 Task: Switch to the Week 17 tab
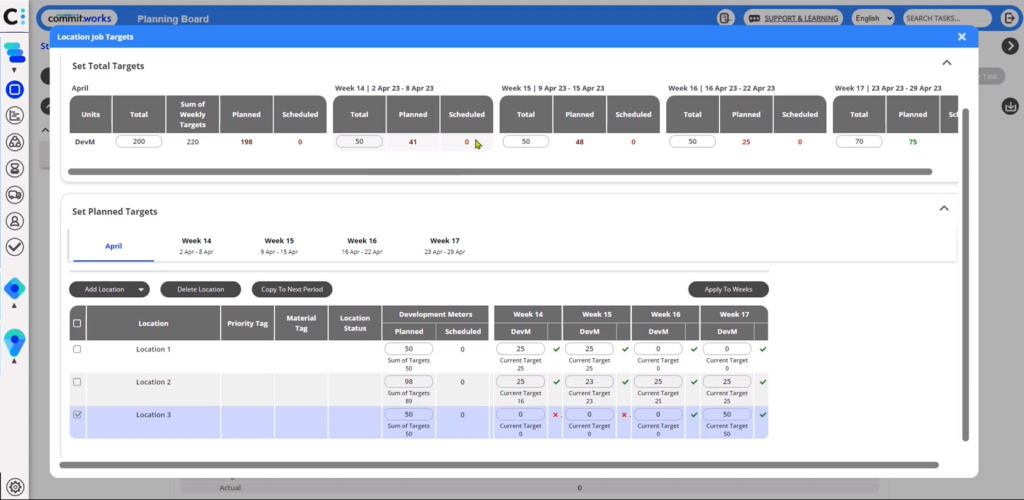444,246
